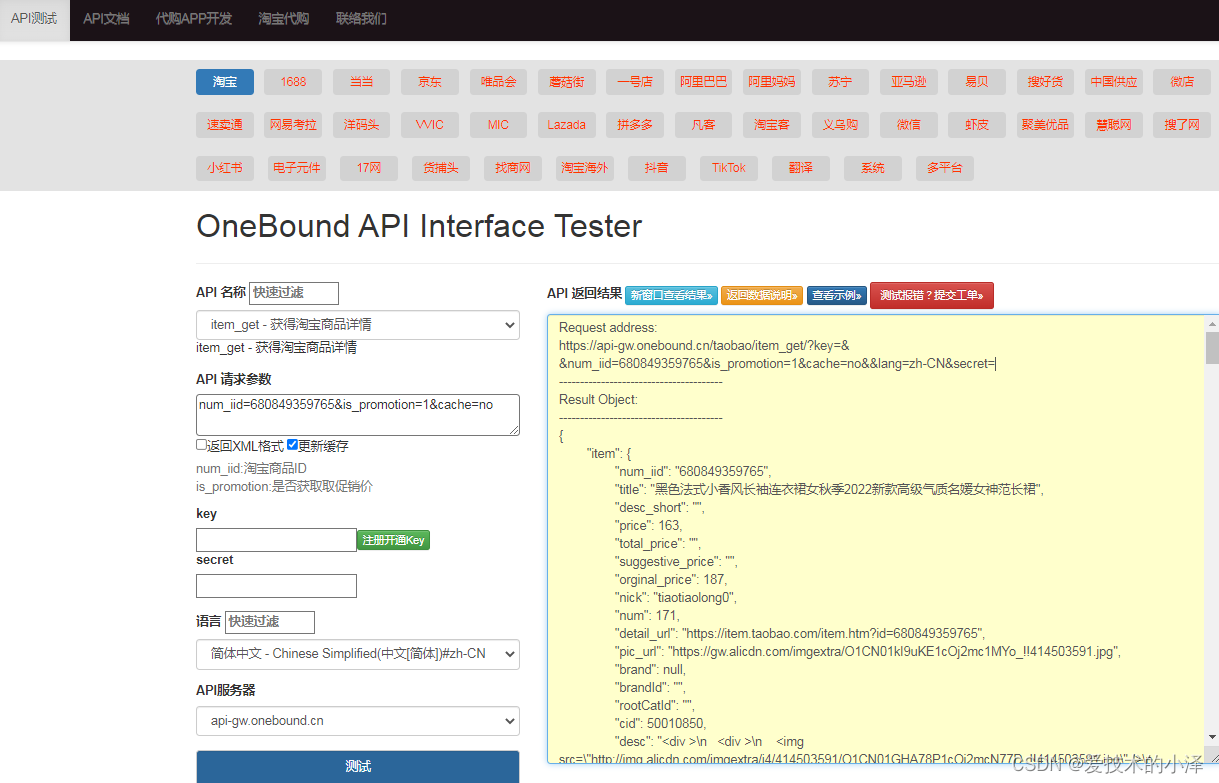Switch to the 唯品会 platform
Viewport: 1219px width, 783px height.
(x=498, y=82)
